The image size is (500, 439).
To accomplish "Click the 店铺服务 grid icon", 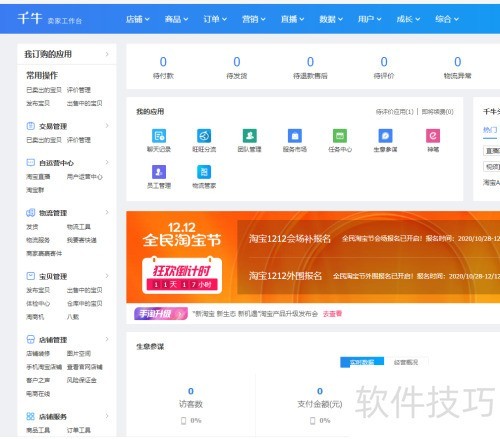I will click(30, 416).
